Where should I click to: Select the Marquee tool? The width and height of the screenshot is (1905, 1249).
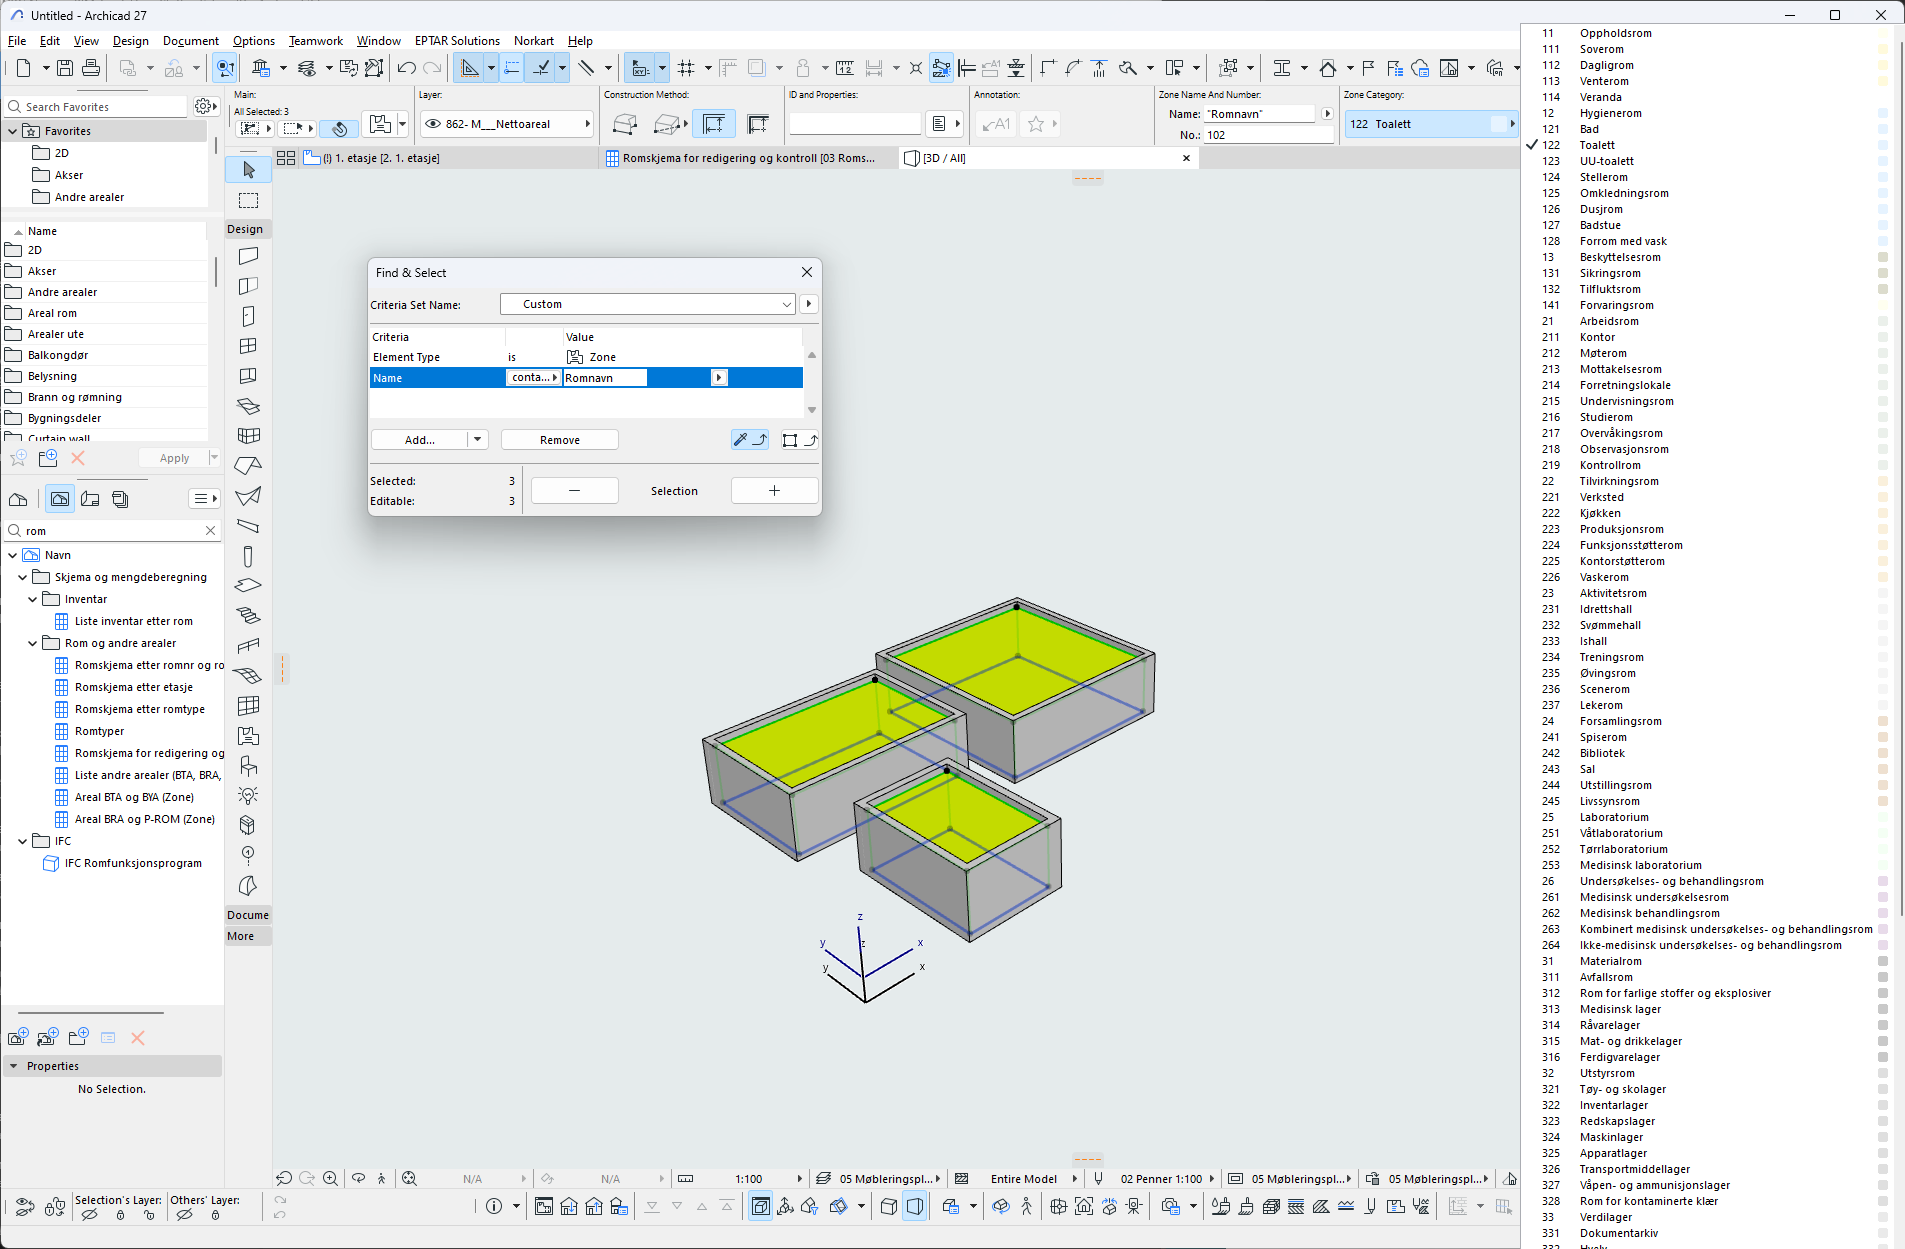point(248,201)
